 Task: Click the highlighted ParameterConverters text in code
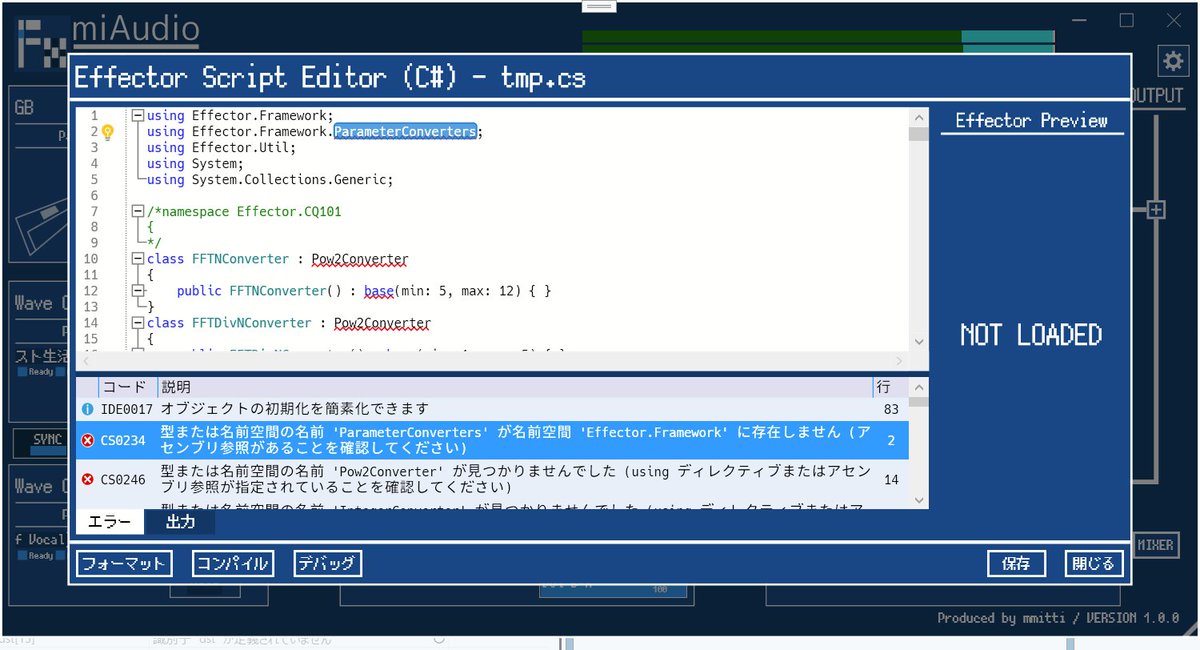406,132
